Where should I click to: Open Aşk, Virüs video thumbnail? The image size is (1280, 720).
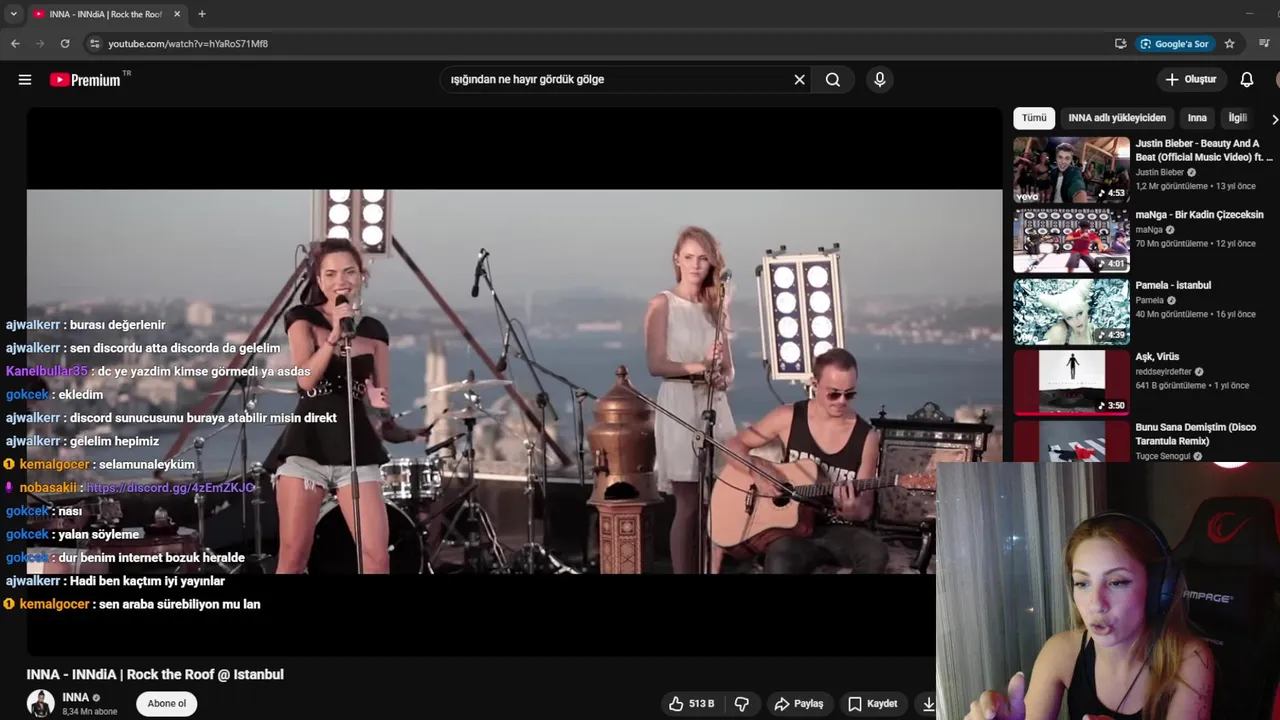pyautogui.click(x=1071, y=383)
